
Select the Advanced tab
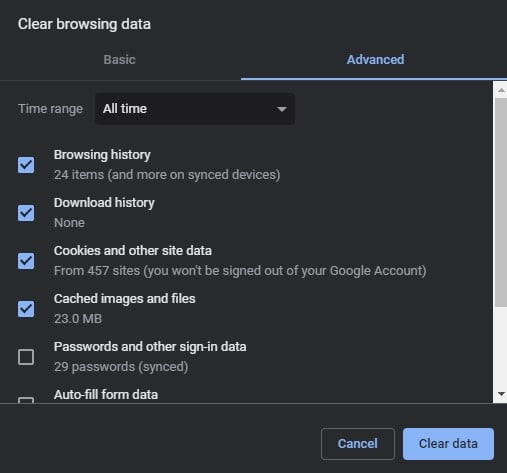tap(375, 60)
